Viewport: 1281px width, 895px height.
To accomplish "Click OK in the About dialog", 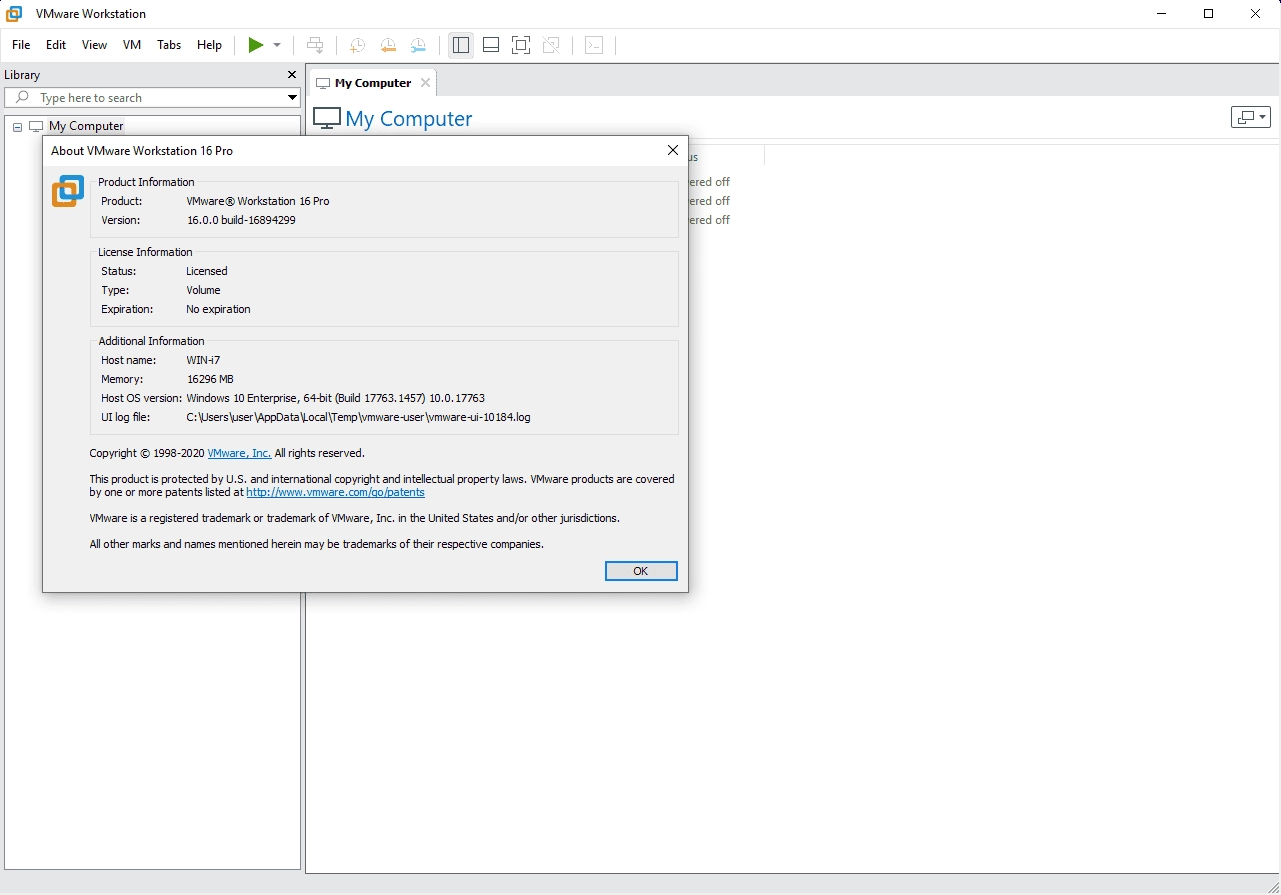I will click(x=641, y=571).
